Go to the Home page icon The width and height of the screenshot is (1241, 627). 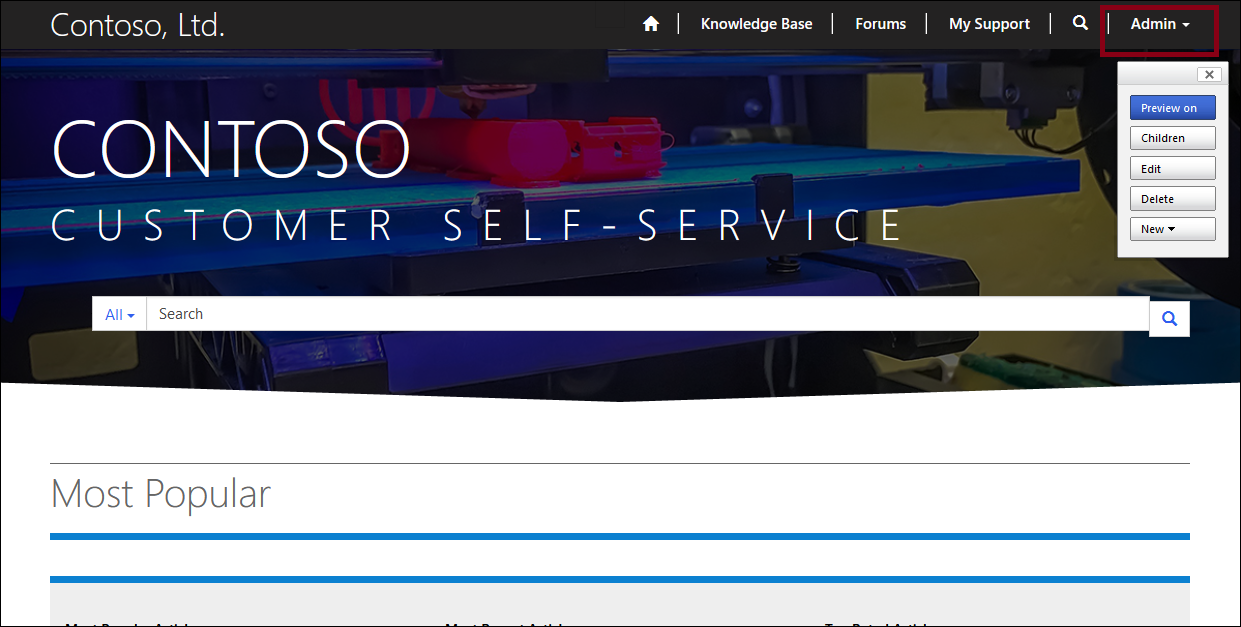click(651, 24)
